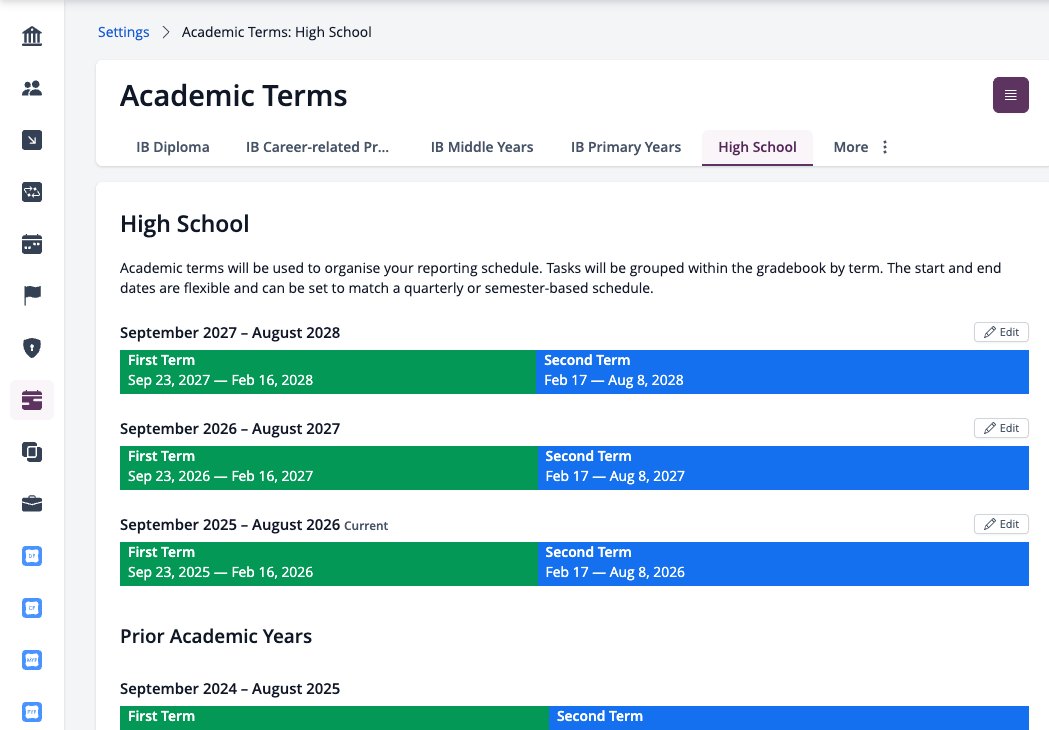Open the calendar icon in sidebar
This screenshot has width=1049, height=730.
tap(31, 244)
